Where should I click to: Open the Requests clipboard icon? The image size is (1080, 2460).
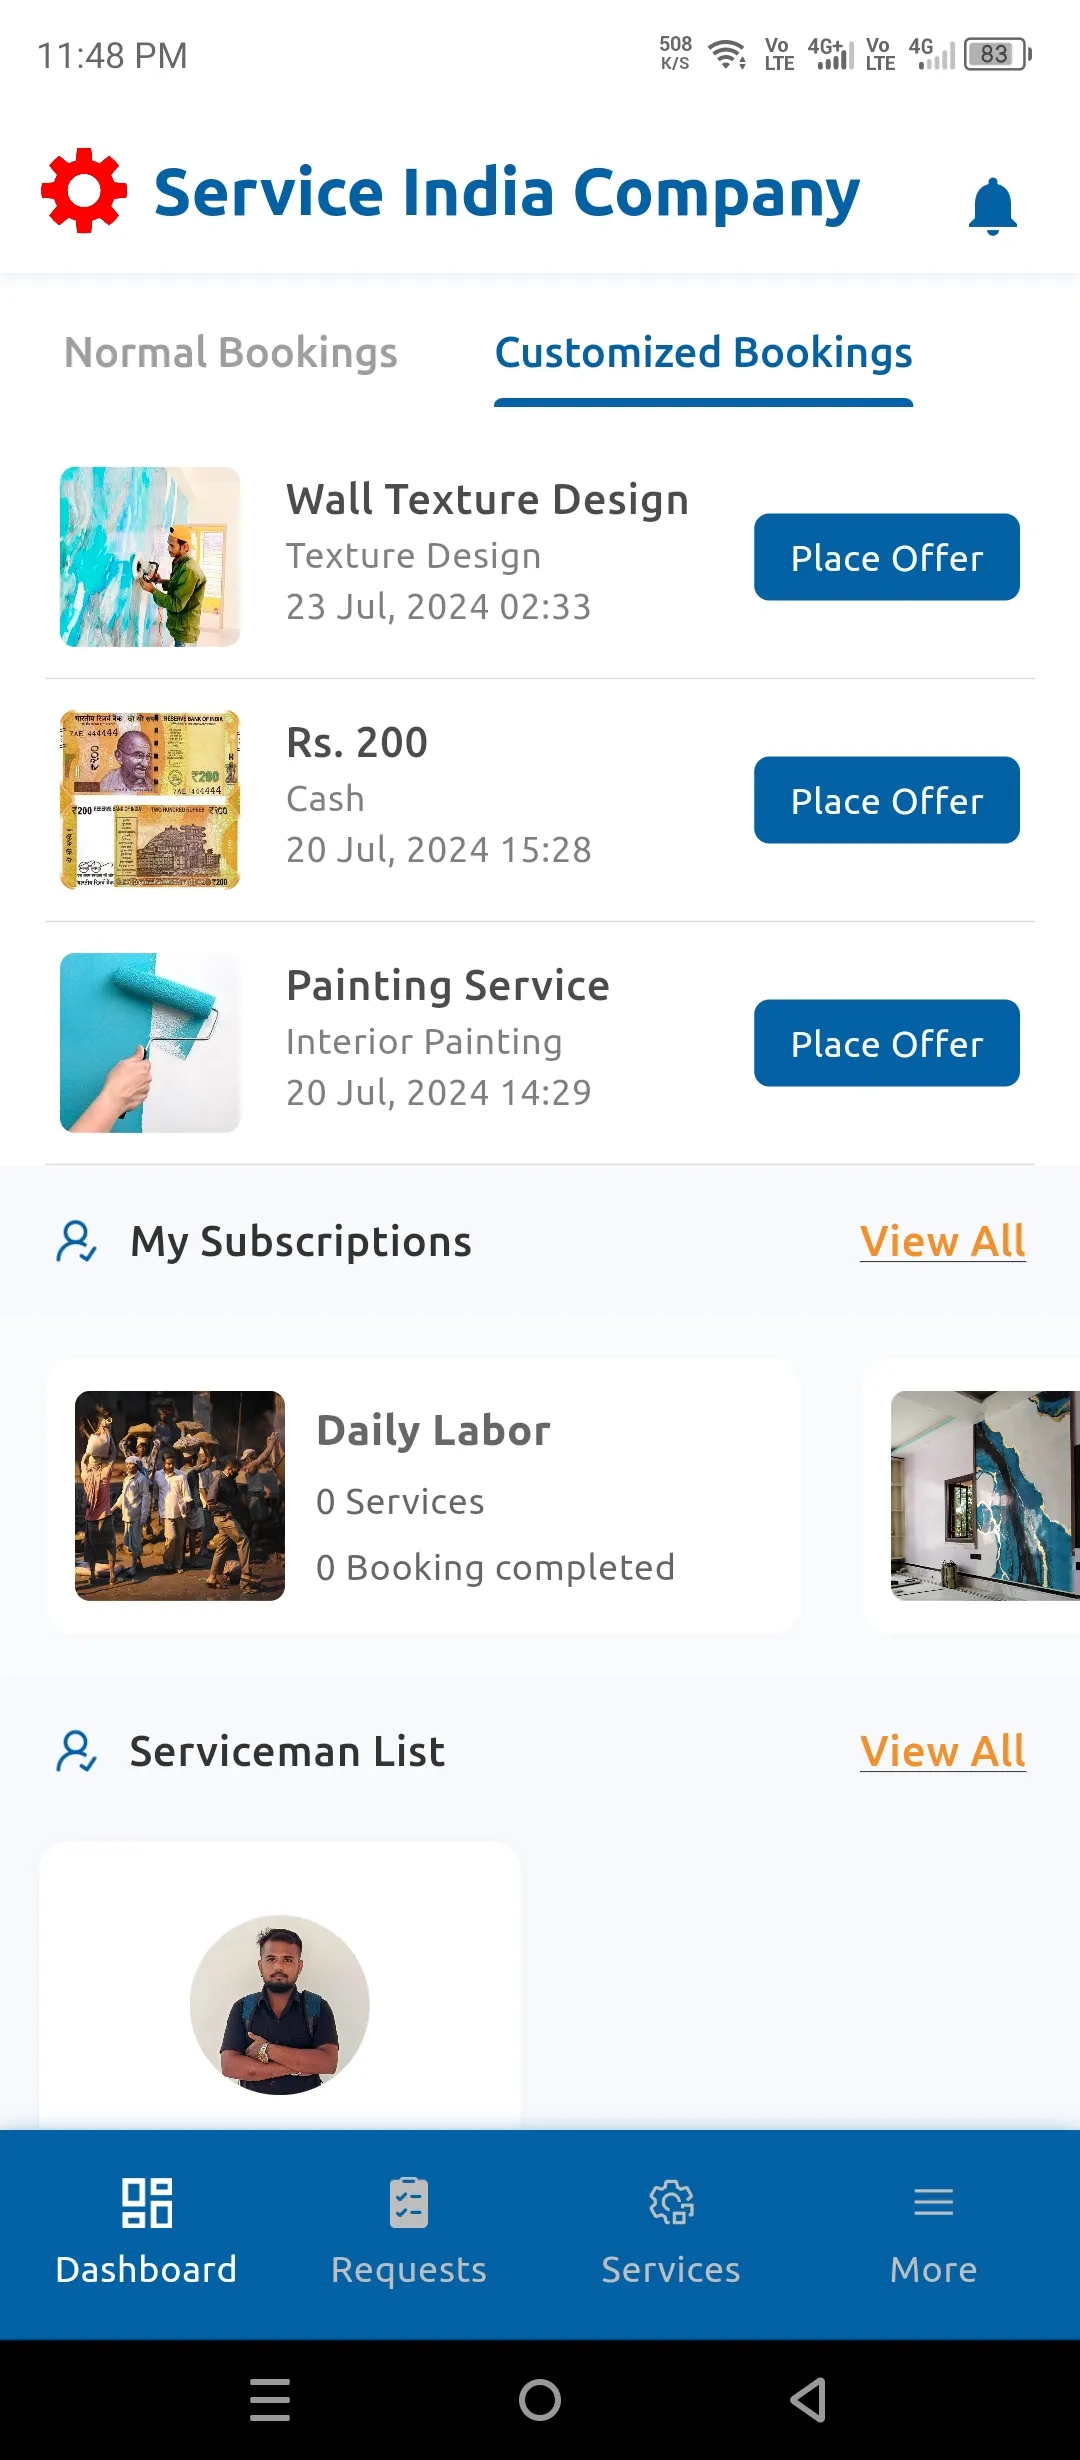[409, 2203]
